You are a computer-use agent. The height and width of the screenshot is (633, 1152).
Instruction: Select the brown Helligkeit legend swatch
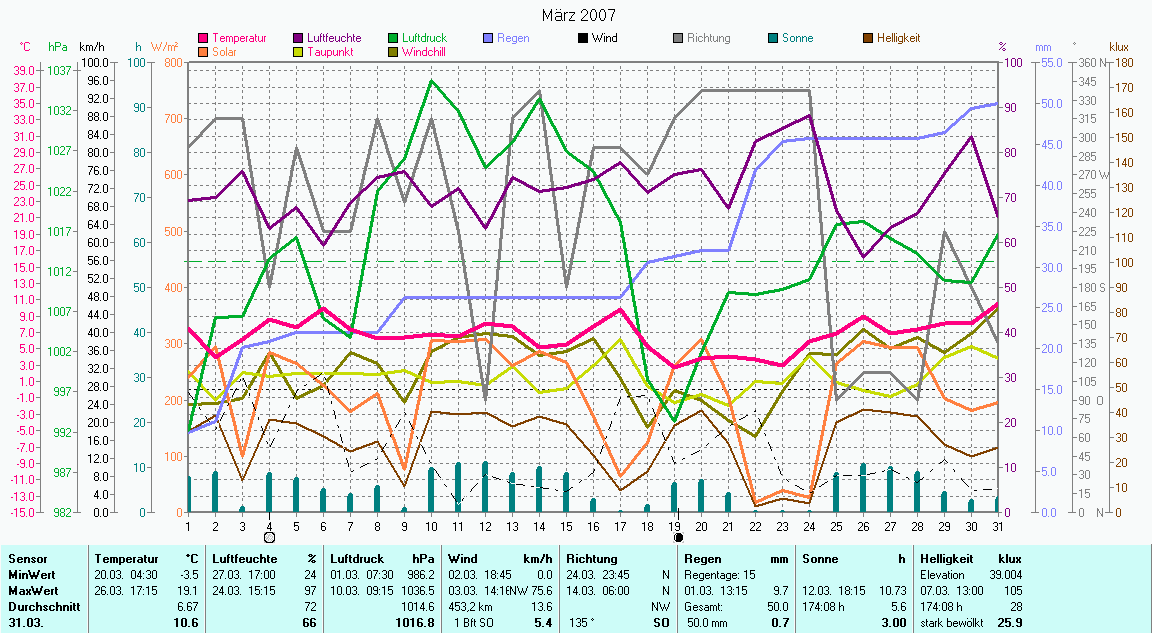pos(866,38)
